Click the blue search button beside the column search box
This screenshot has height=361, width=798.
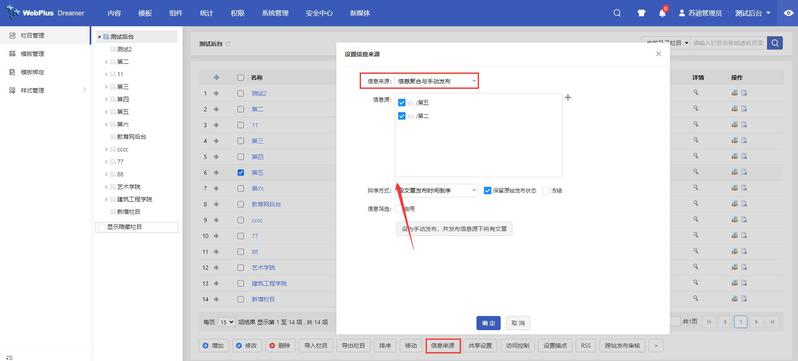coord(775,43)
